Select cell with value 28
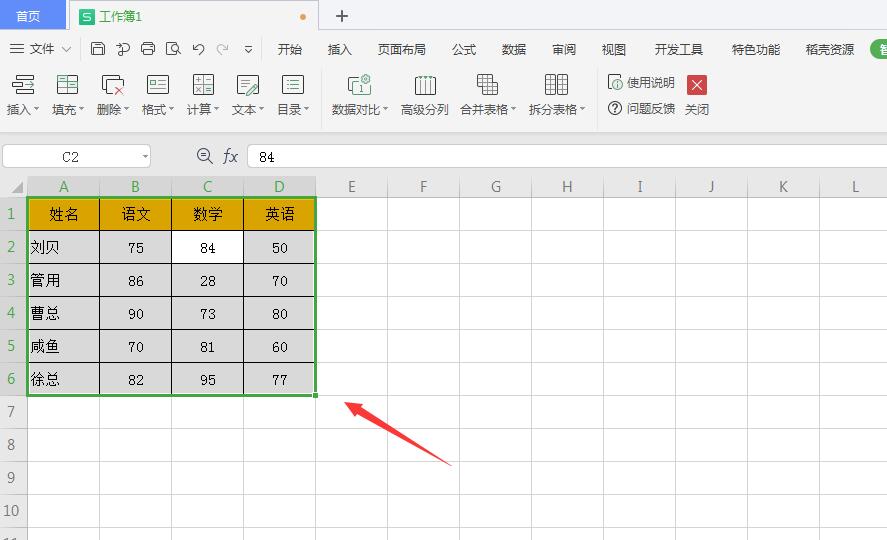 (208, 280)
